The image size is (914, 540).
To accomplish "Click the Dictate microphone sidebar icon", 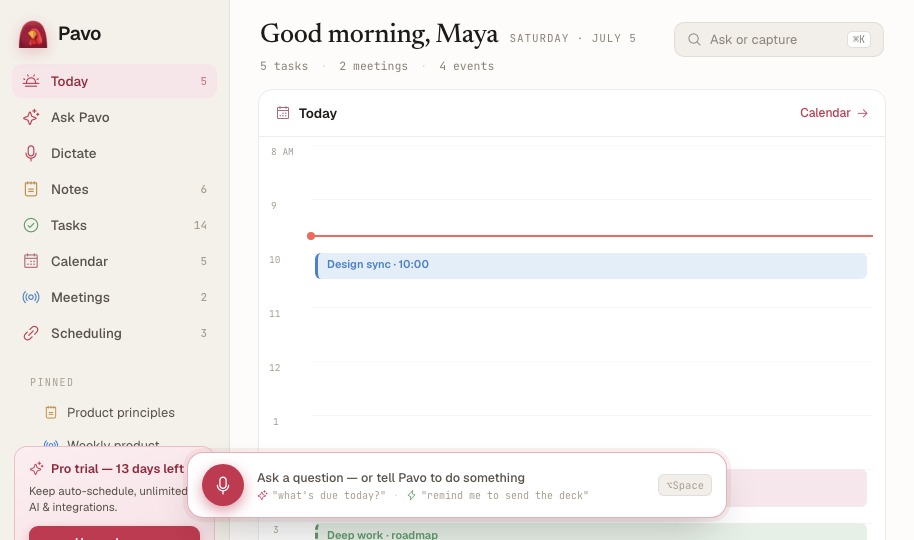I will (x=31, y=153).
